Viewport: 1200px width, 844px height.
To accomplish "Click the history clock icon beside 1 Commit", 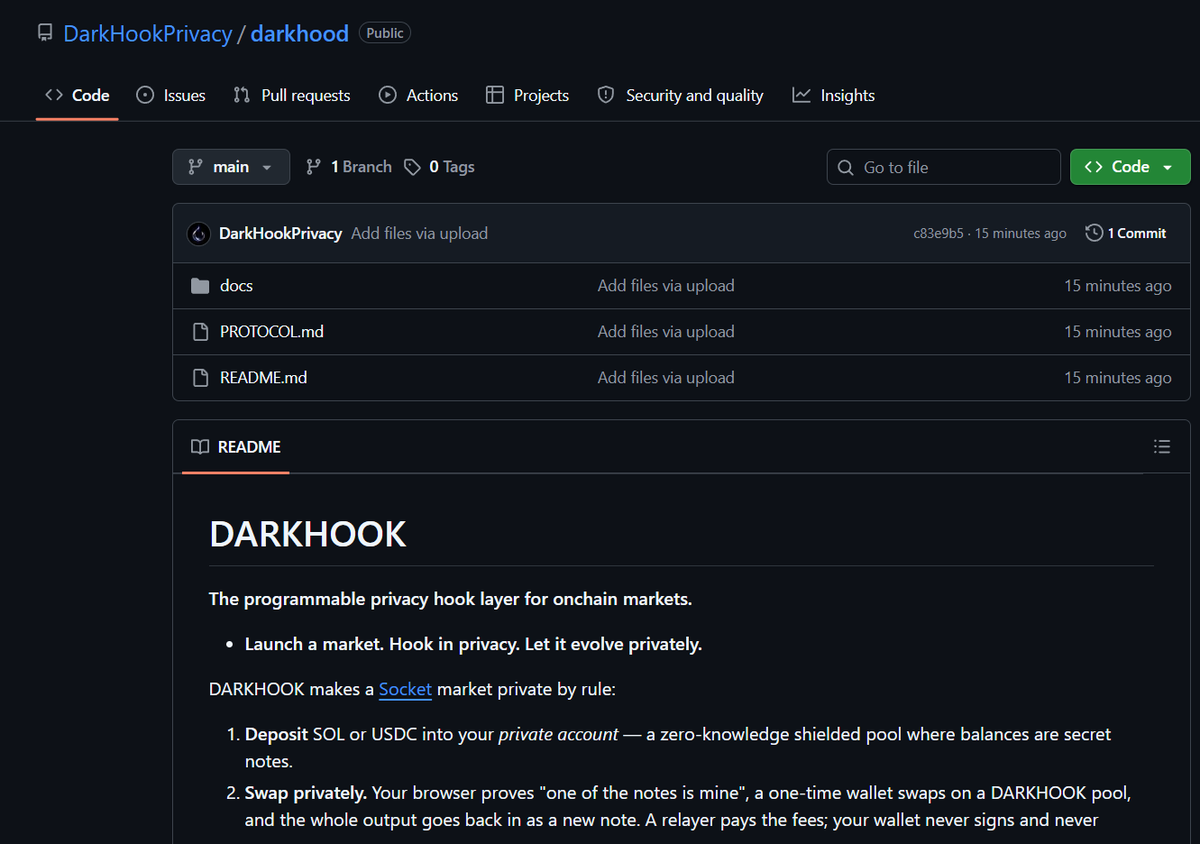I will pos(1094,233).
